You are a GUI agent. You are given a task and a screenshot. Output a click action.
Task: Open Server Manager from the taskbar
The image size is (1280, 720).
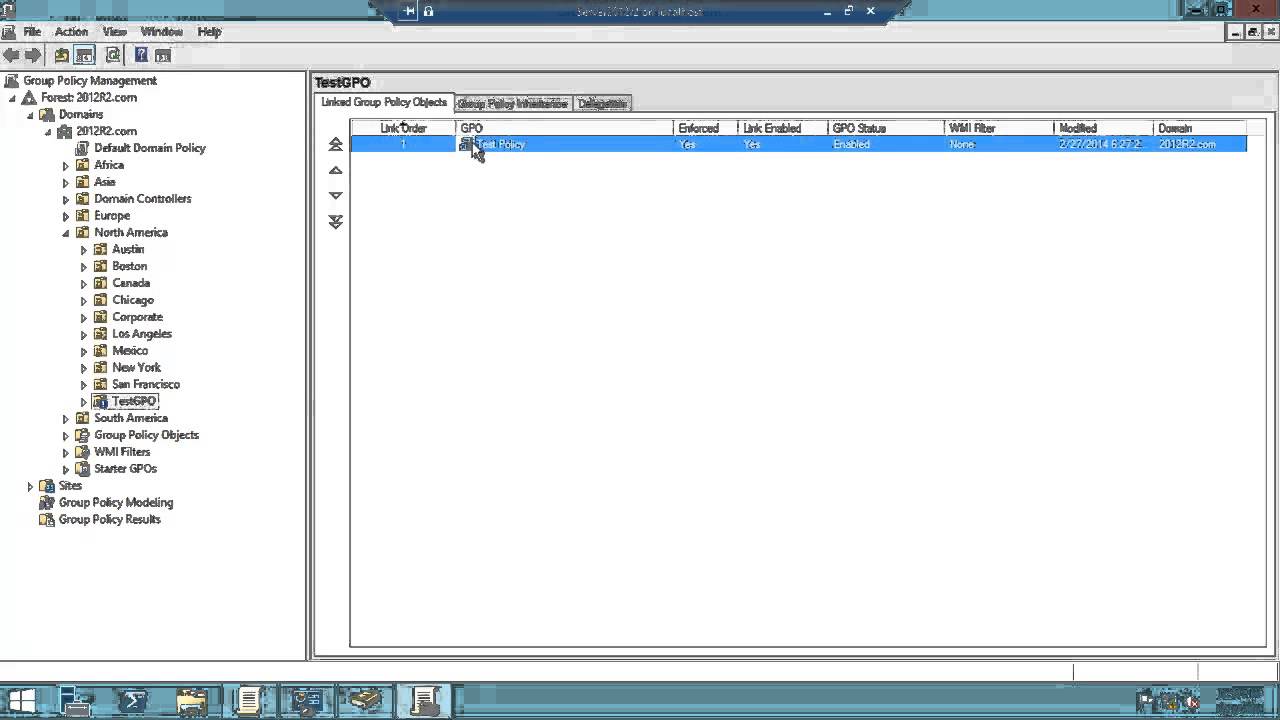(x=77, y=701)
